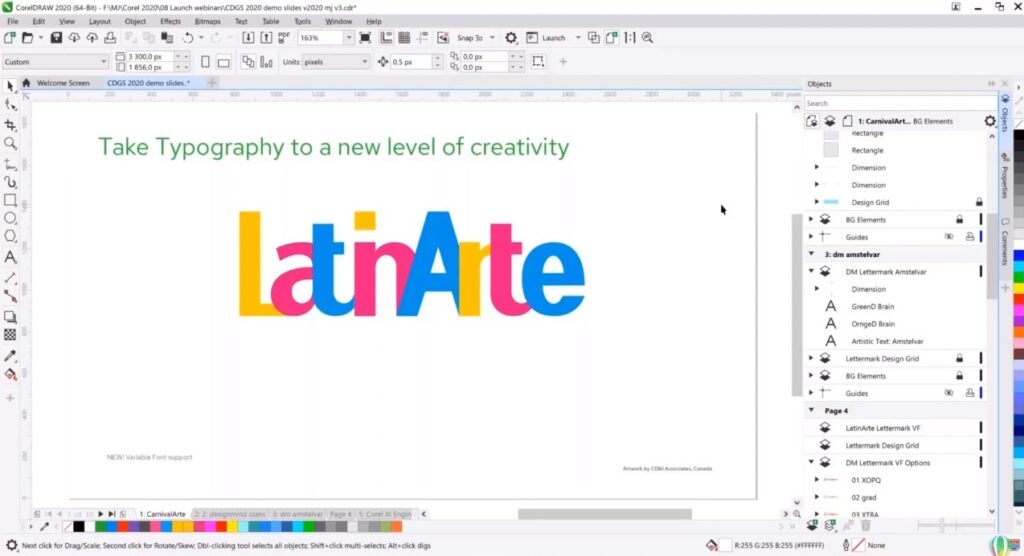Select the Color Eyedropper tool
The width and height of the screenshot is (1024, 556).
point(10,356)
